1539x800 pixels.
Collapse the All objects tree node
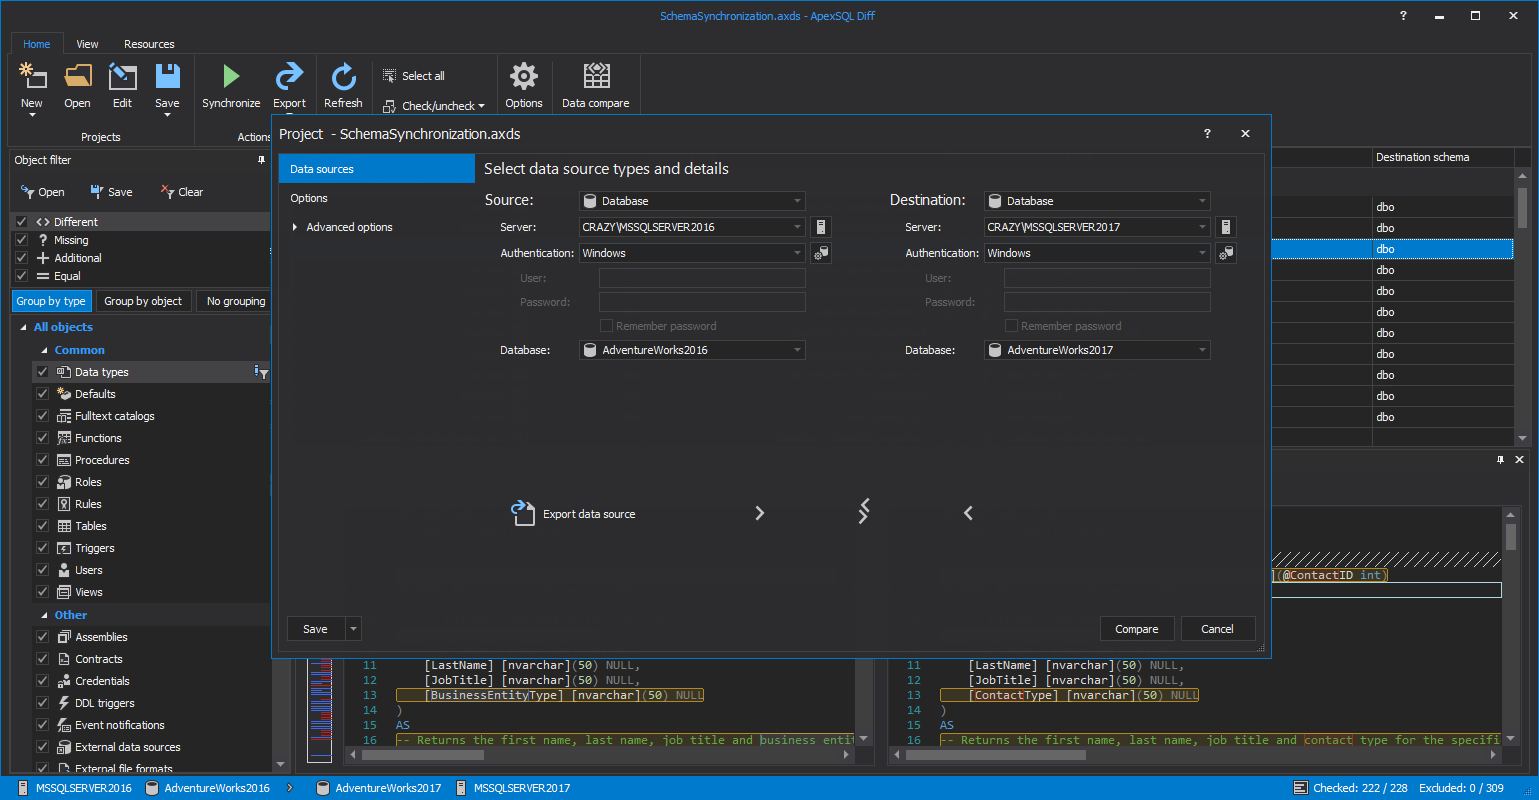pos(24,327)
